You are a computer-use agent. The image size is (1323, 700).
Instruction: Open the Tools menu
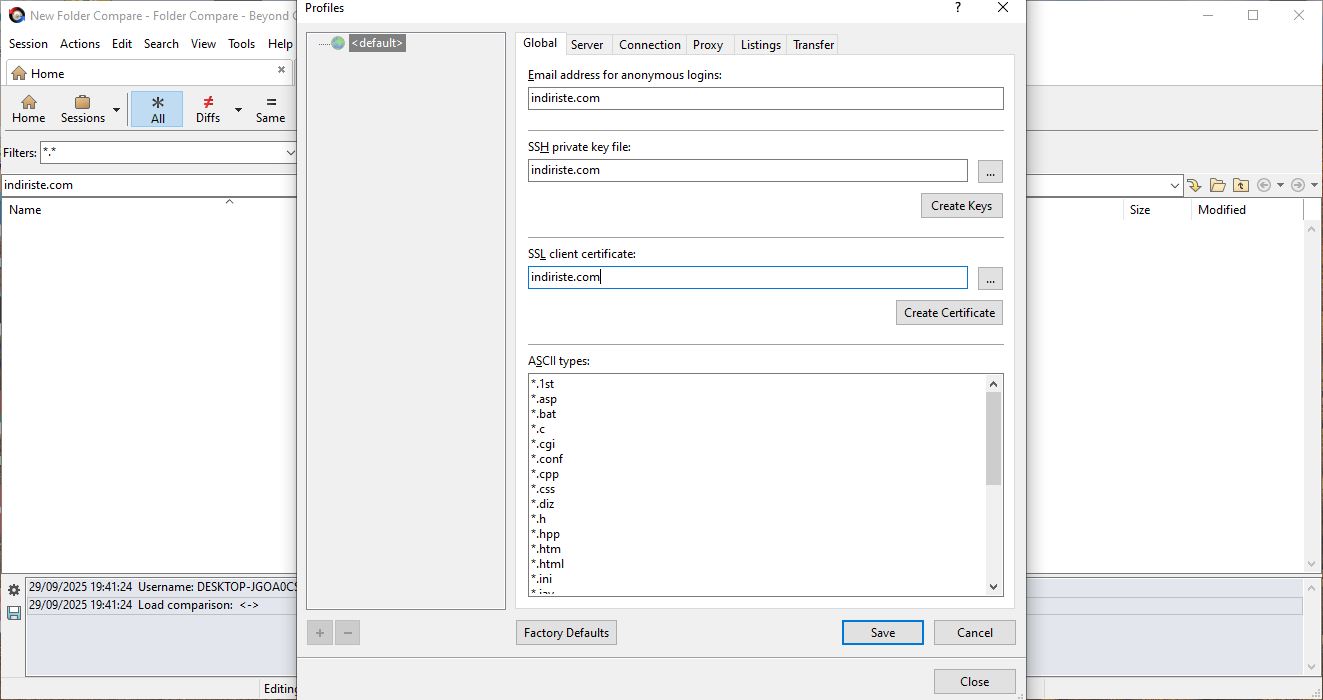tap(242, 44)
